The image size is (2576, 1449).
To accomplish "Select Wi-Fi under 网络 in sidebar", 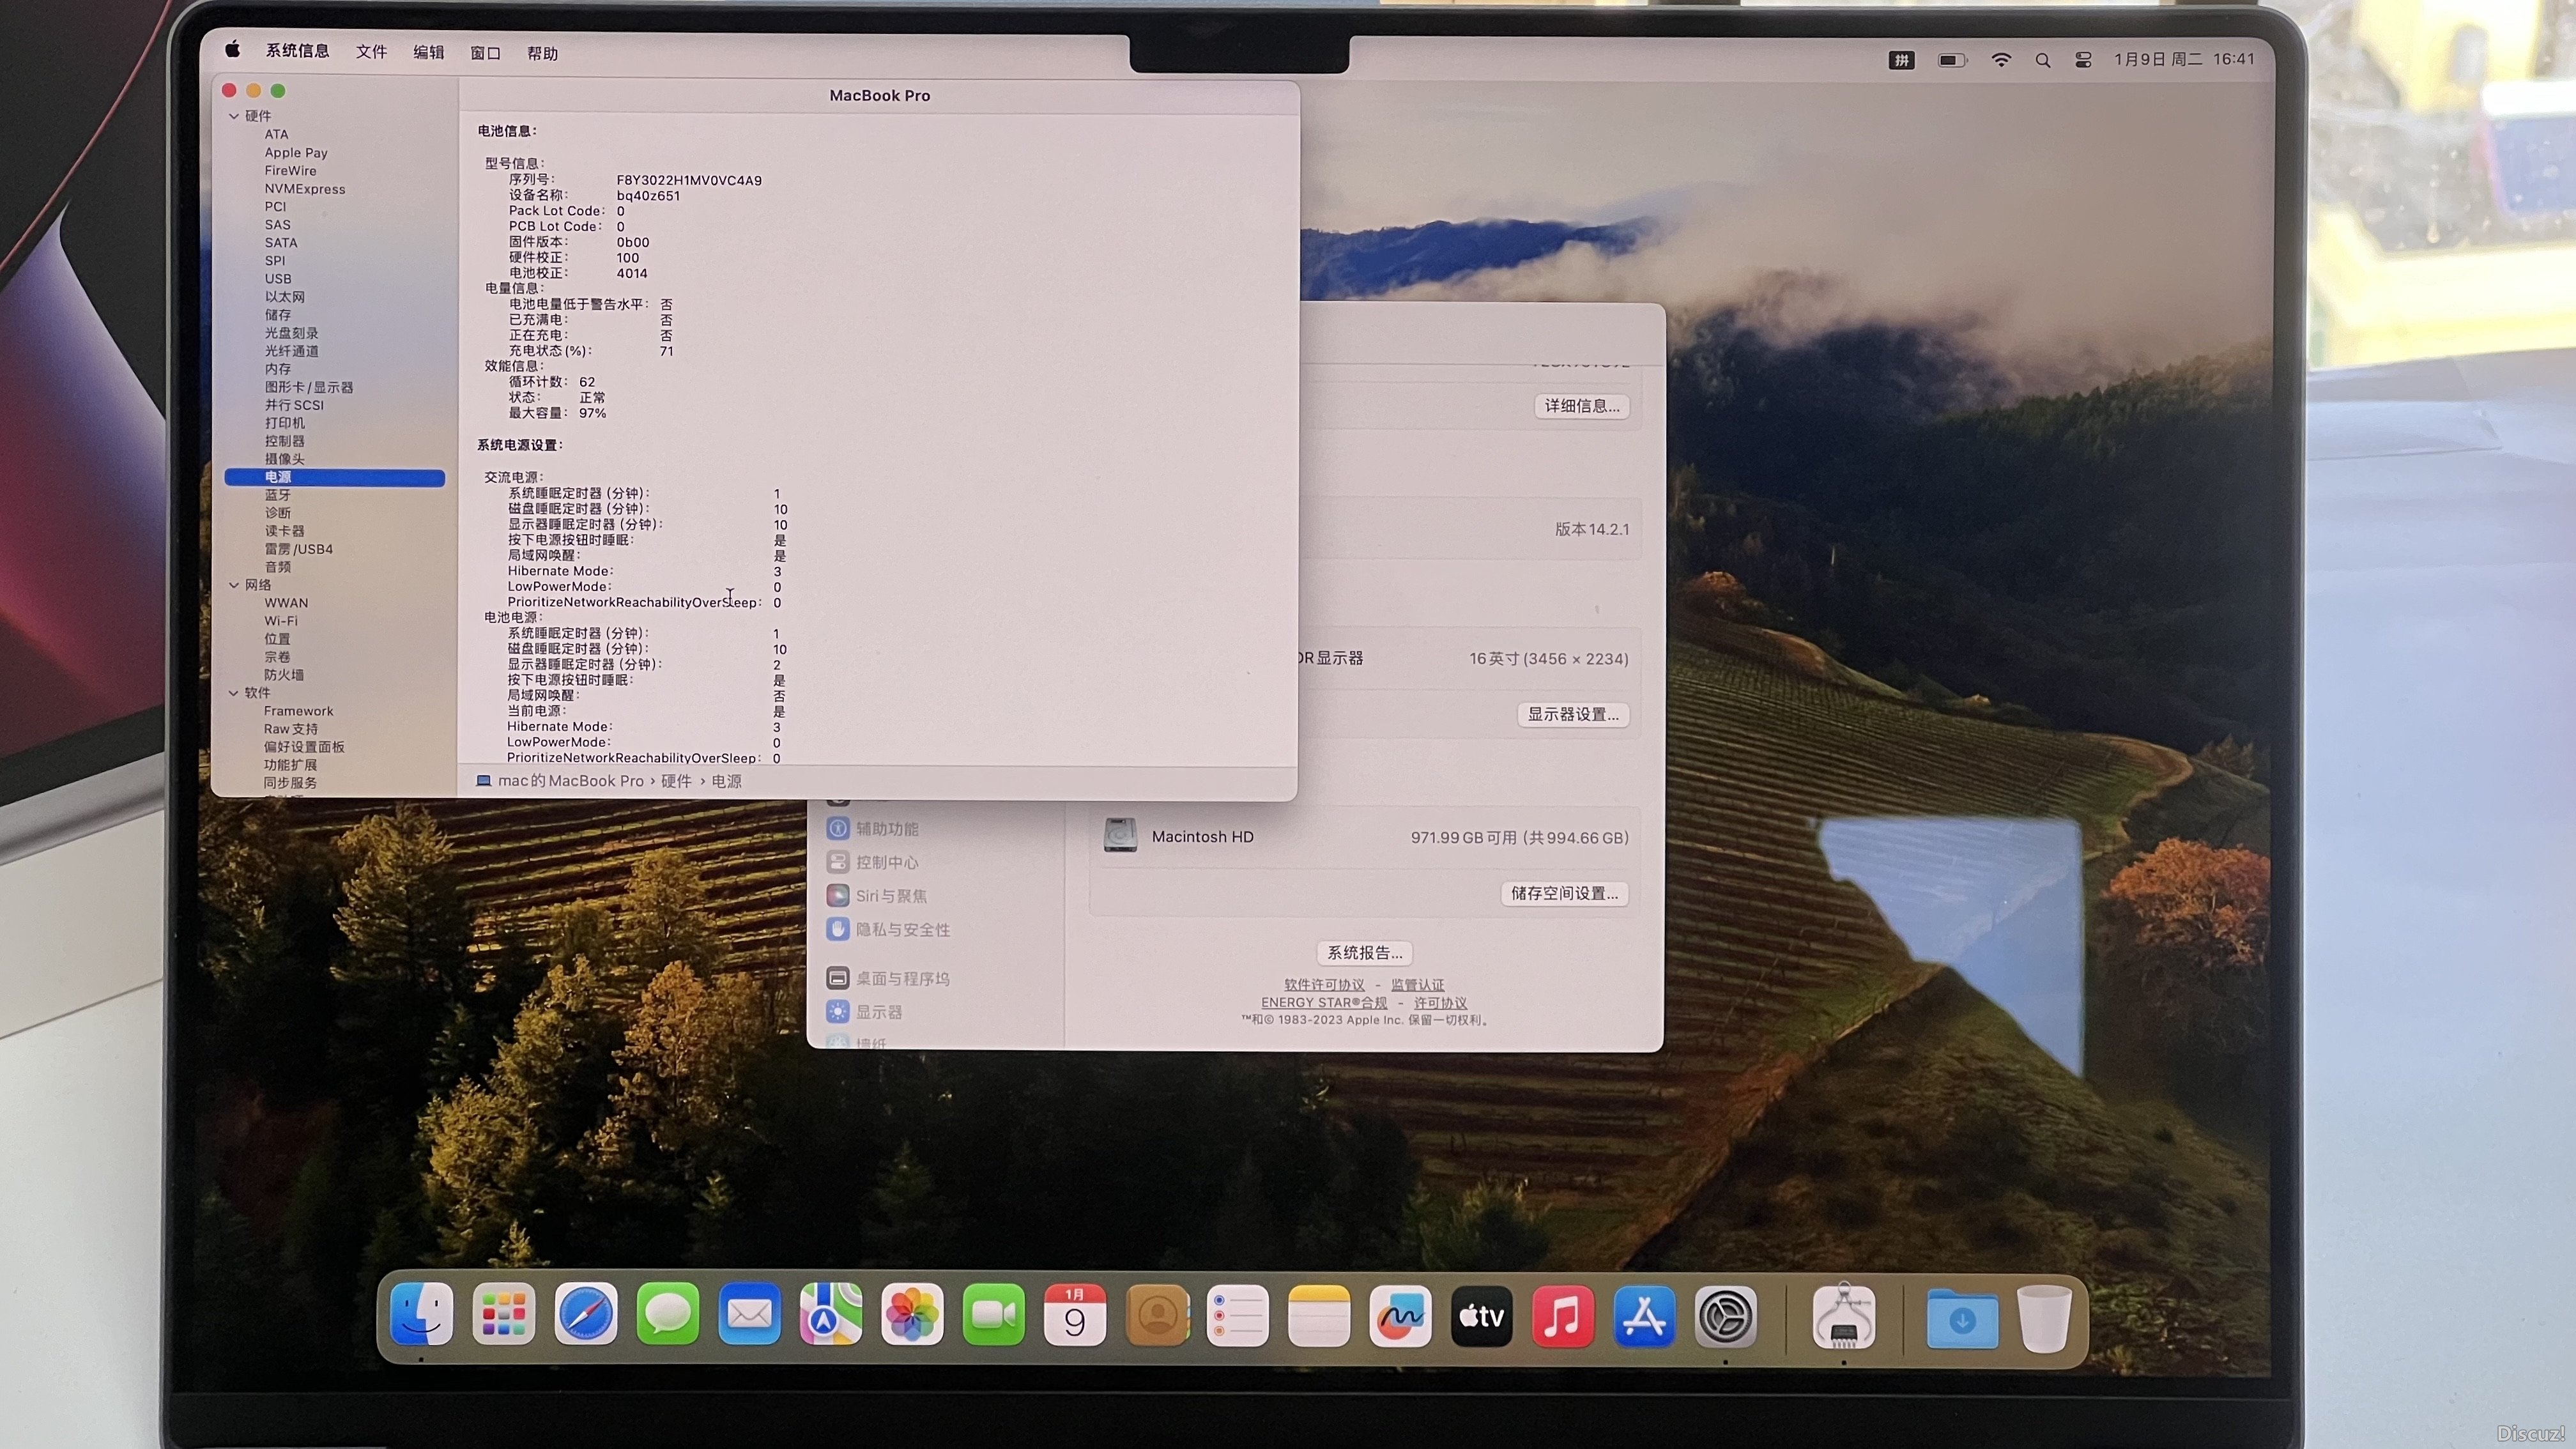I will click(x=281, y=621).
